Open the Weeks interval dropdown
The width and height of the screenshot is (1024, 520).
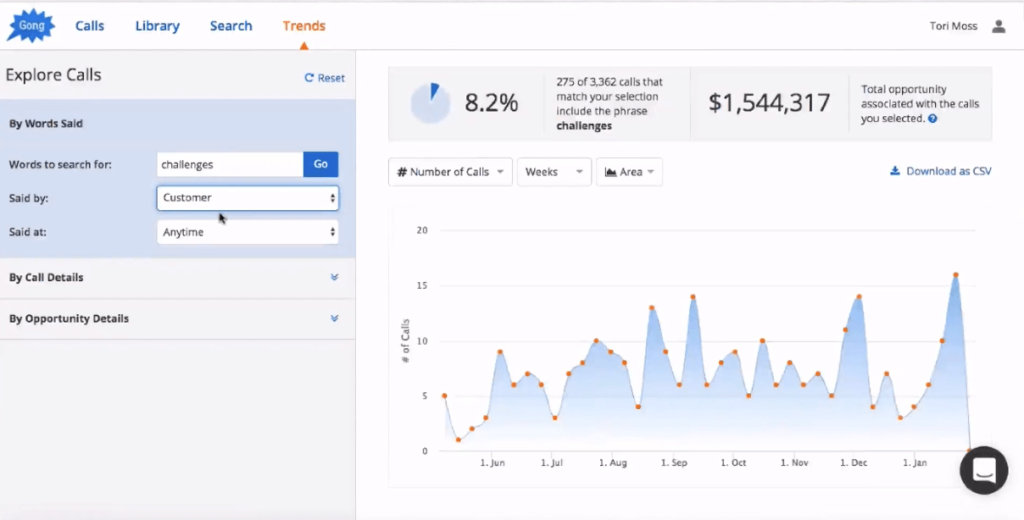click(x=554, y=172)
